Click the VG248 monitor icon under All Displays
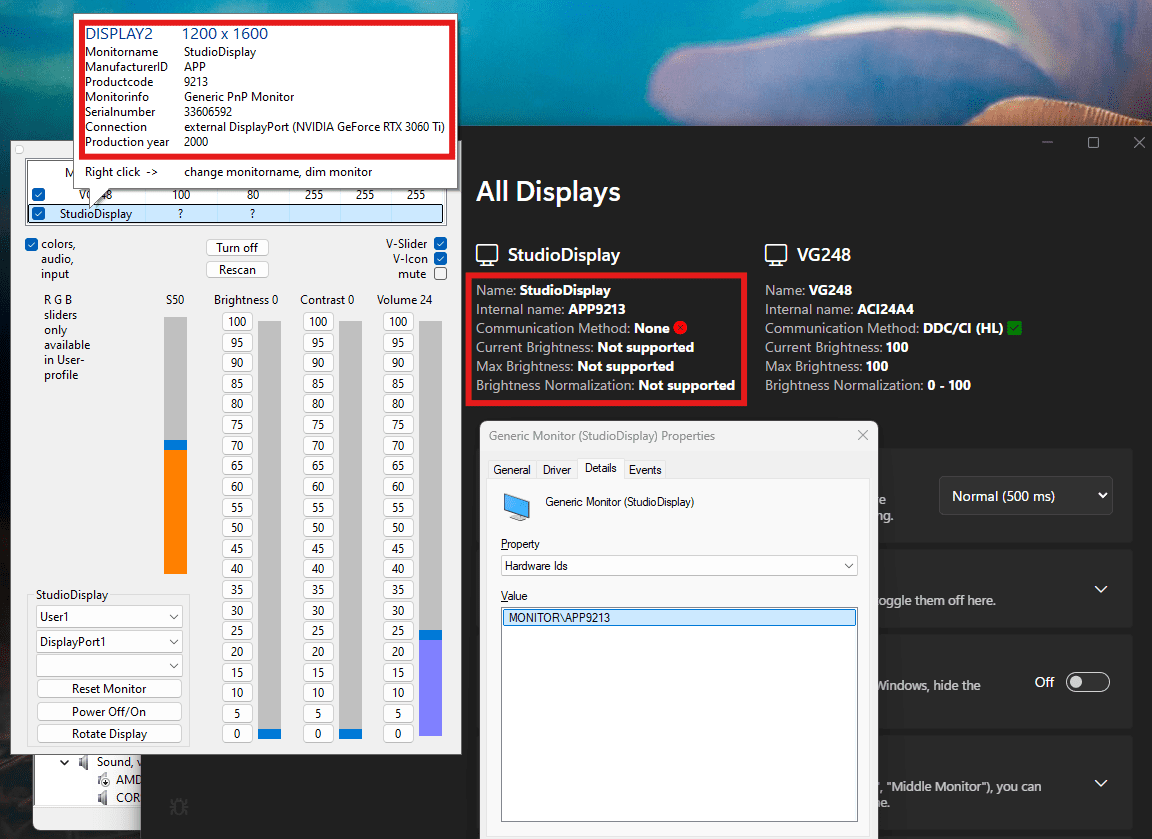The height and width of the screenshot is (839, 1152). (x=776, y=255)
